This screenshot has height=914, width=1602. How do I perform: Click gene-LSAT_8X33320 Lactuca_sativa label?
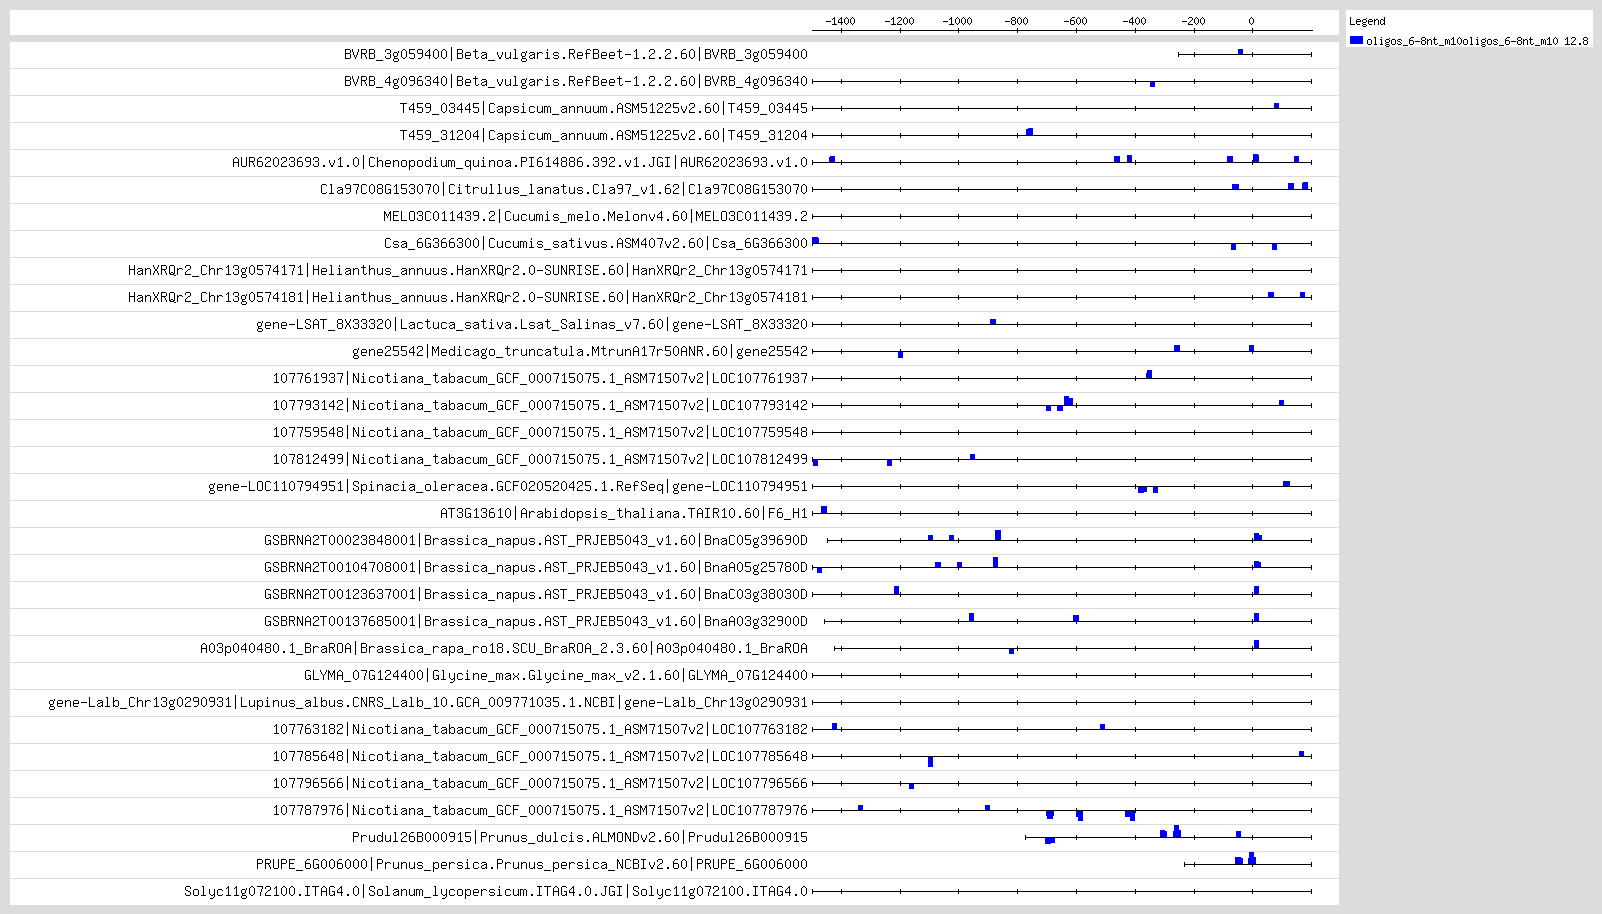532,324
